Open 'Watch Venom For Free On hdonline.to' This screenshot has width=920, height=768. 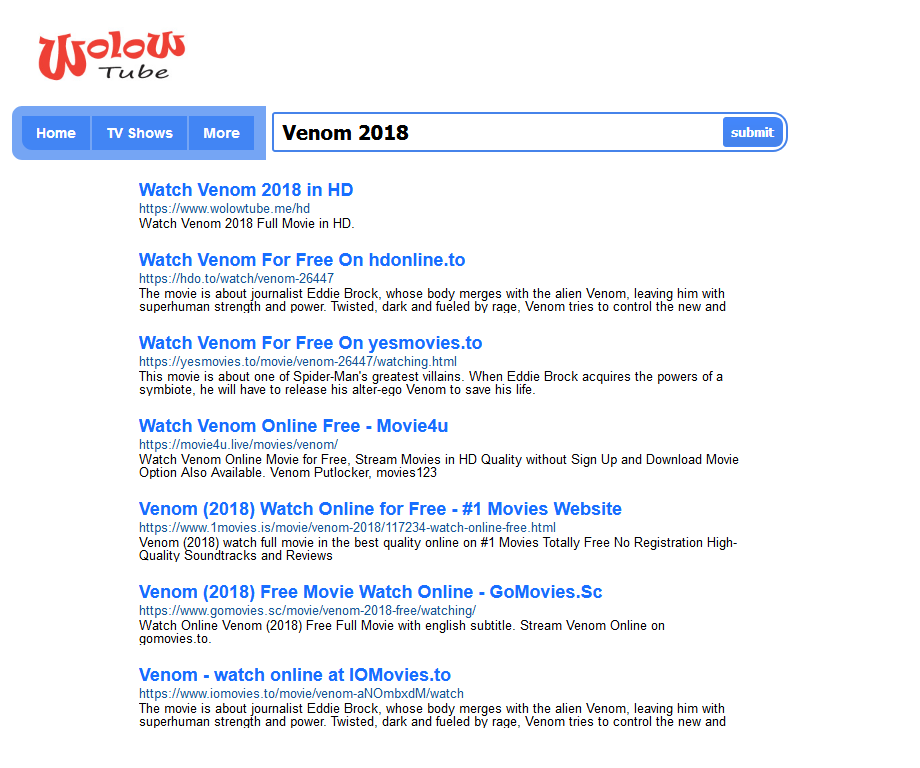[302, 260]
